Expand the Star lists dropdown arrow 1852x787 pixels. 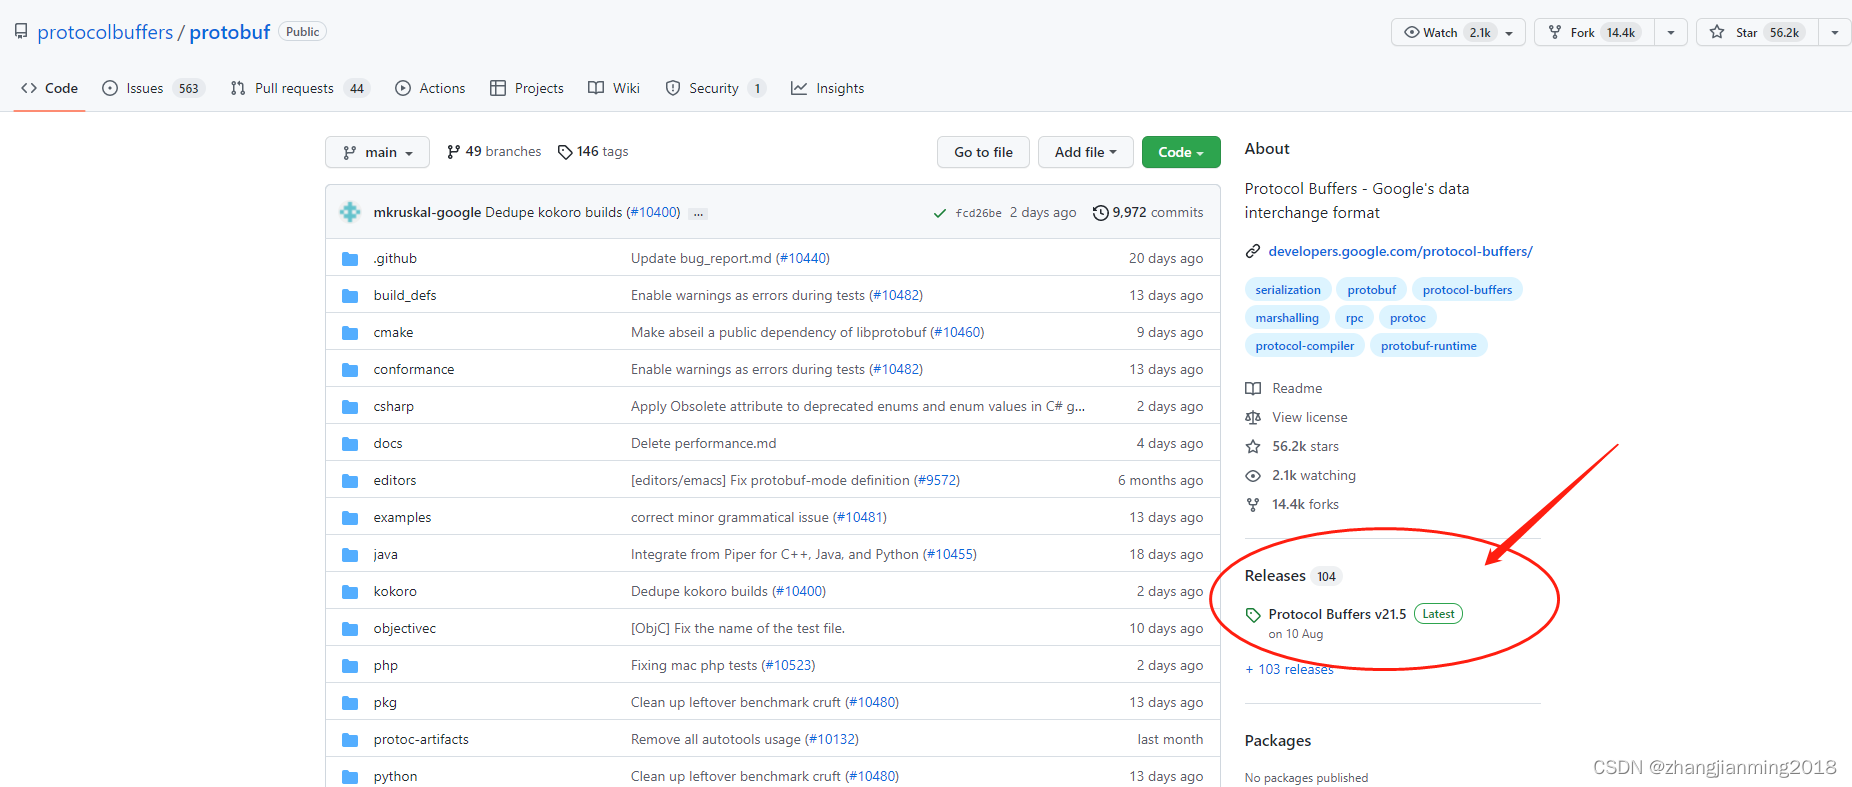tap(1835, 32)
